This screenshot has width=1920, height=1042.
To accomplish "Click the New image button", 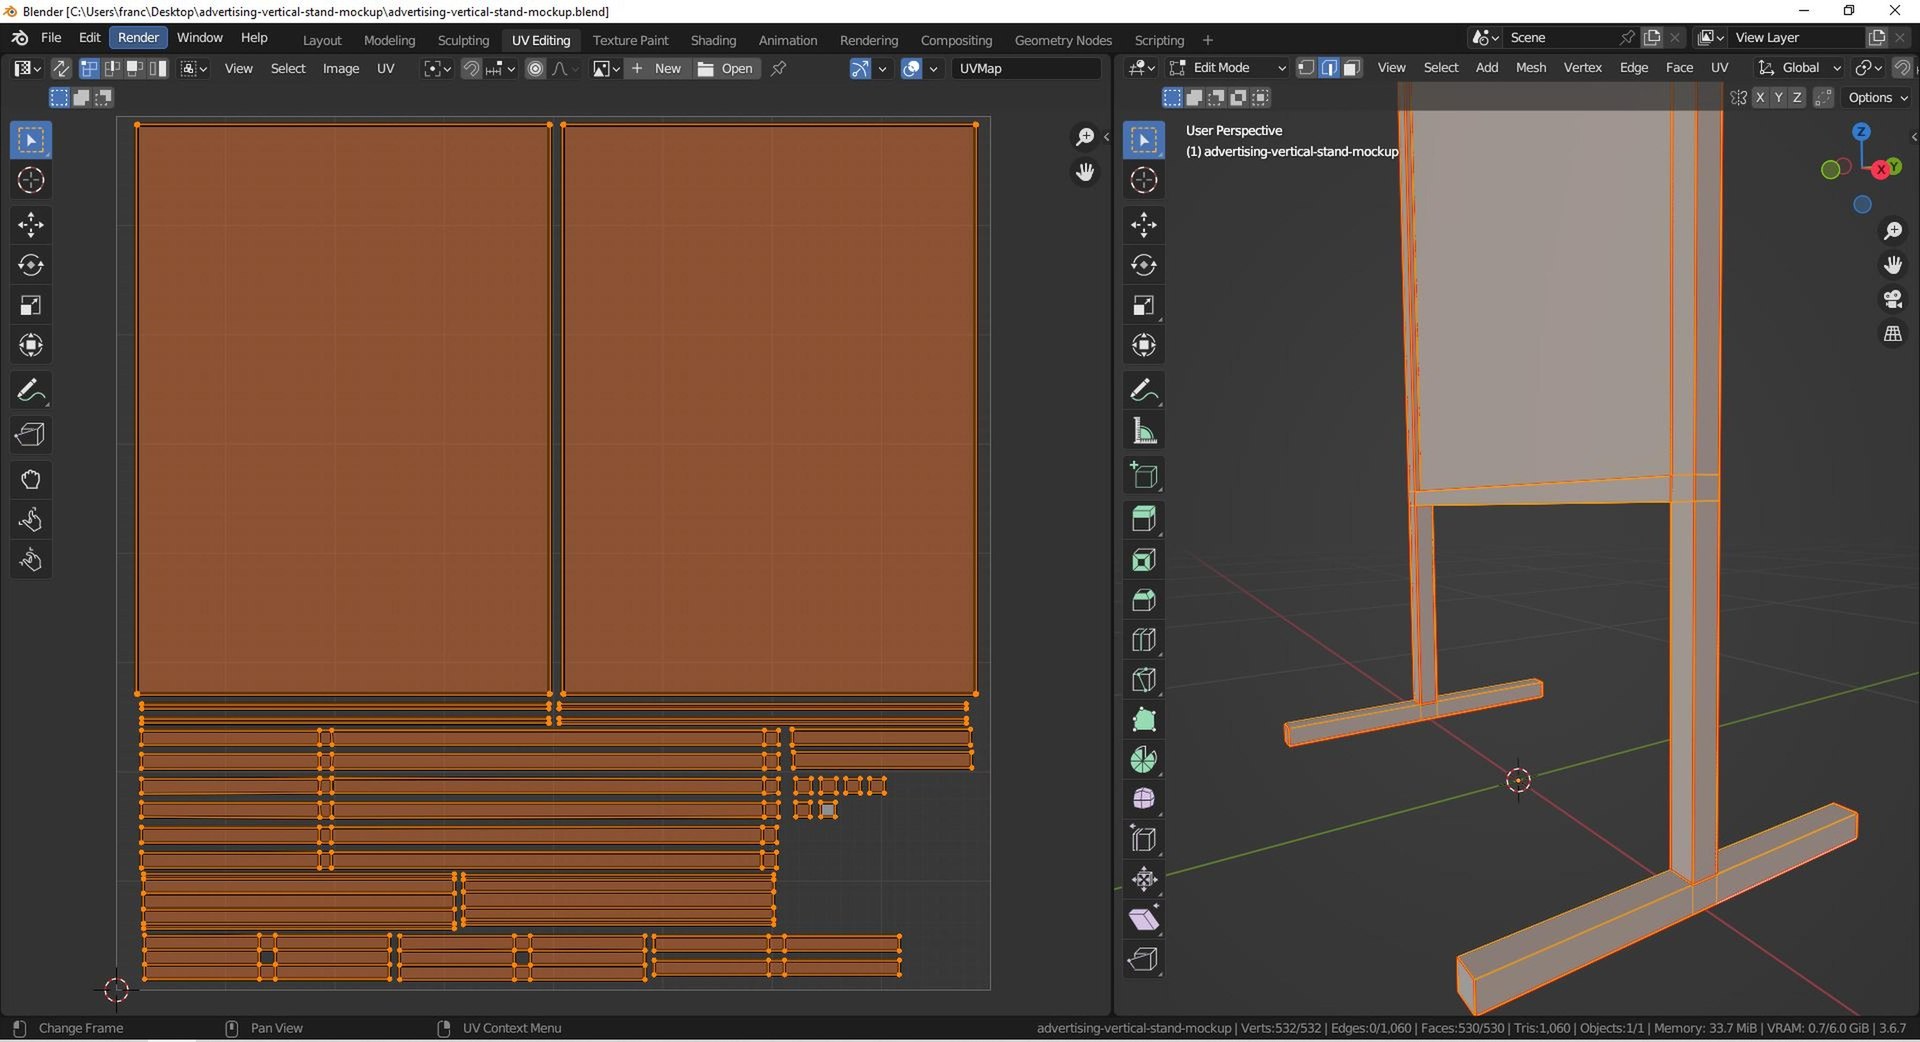I will (656, 68).
